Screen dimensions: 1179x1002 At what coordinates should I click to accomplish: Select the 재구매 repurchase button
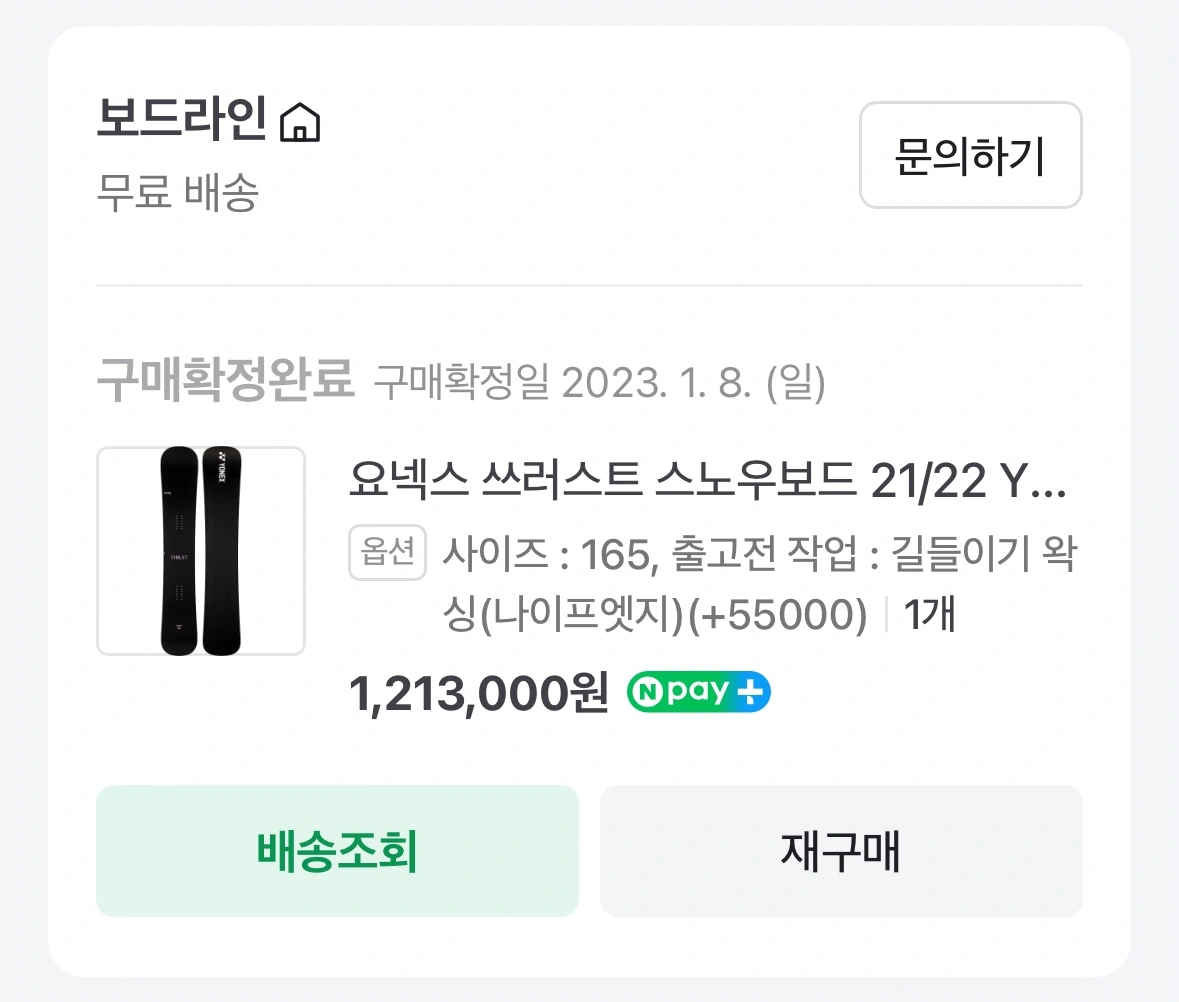pos(840,851)
